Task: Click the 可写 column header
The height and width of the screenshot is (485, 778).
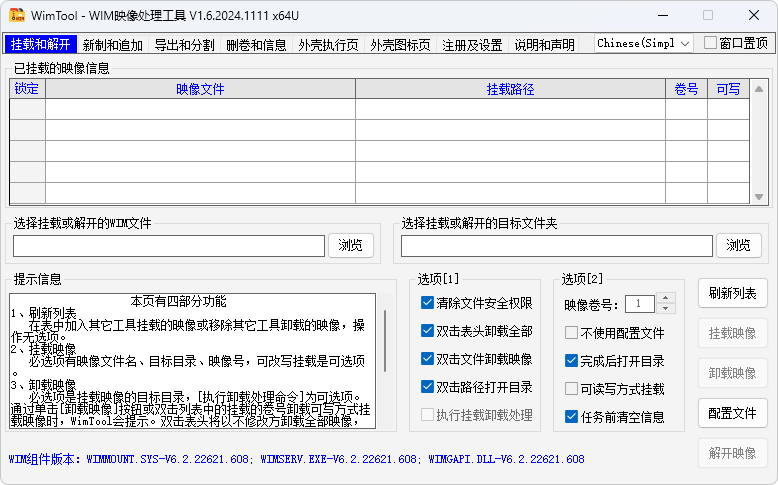Action: tap(728, 89)
